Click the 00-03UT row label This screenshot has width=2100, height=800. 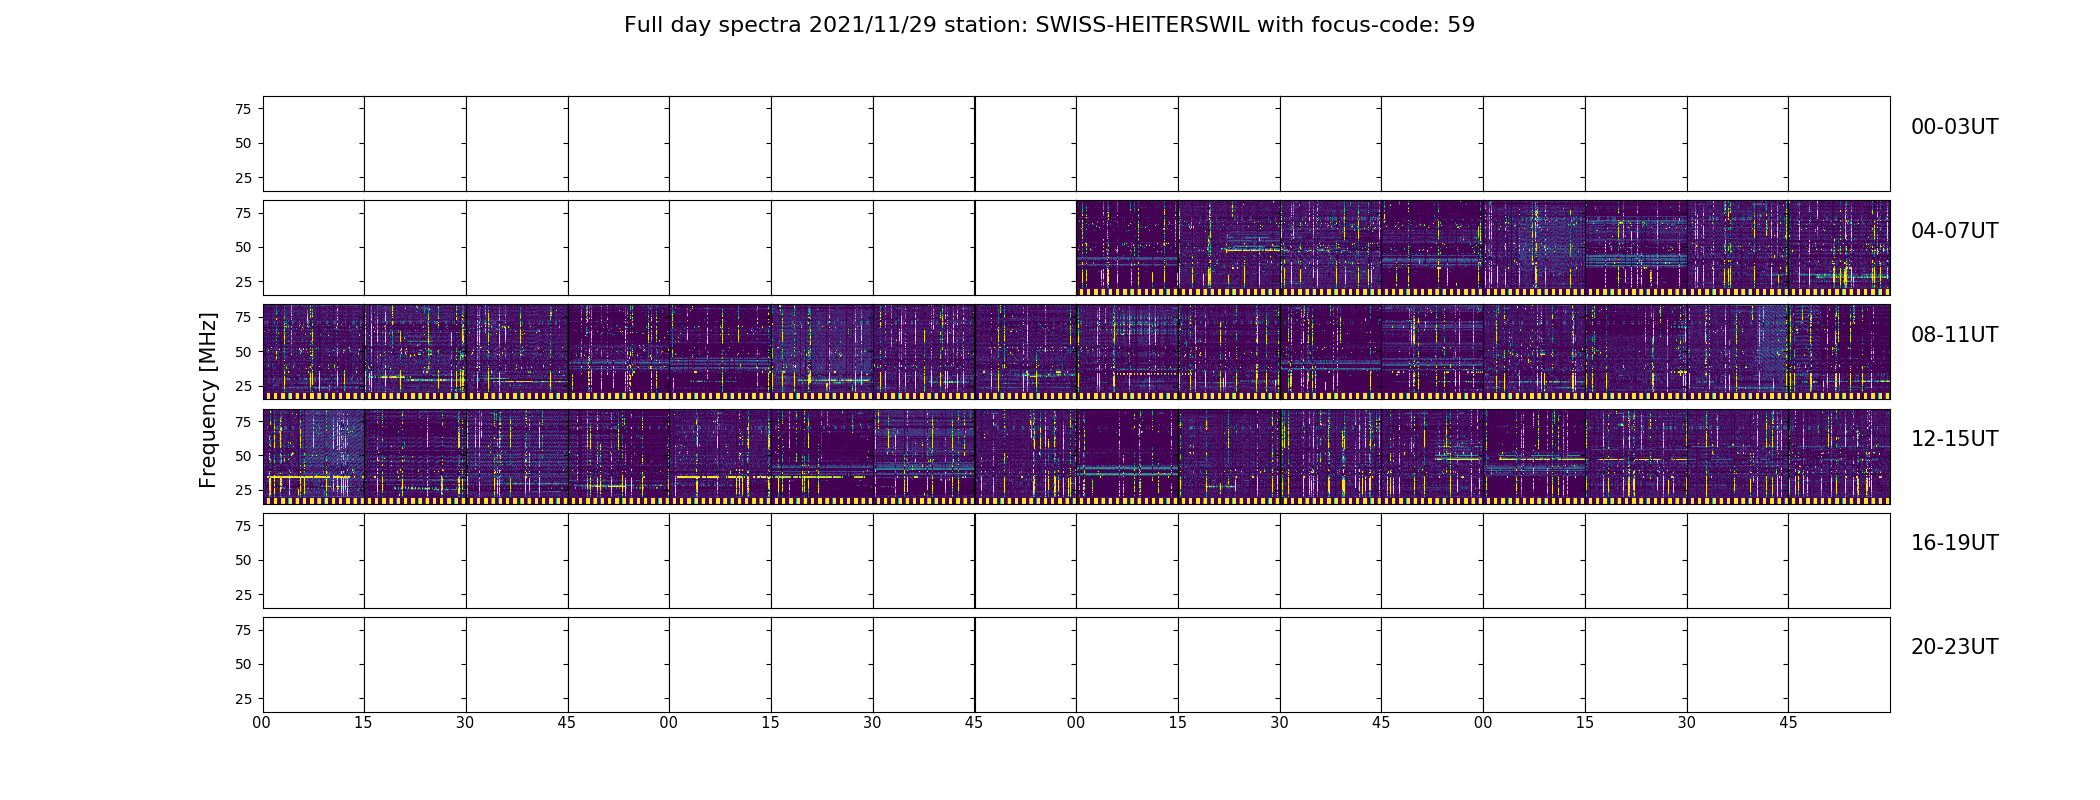coord(1954,127)
